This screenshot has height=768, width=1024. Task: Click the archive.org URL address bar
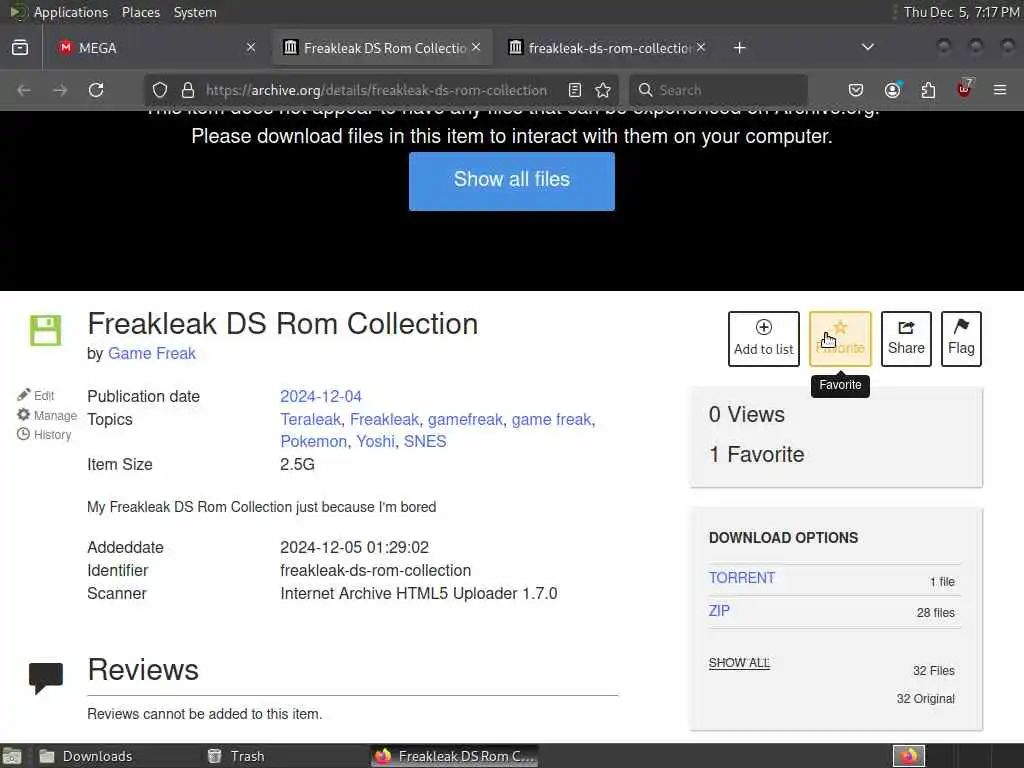tap(376, 90)
